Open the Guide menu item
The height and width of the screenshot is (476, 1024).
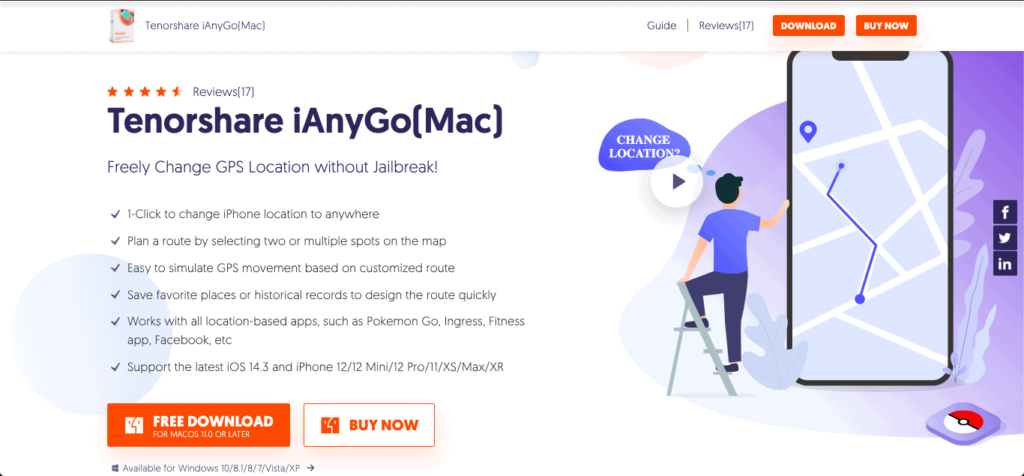pos(662,26)
